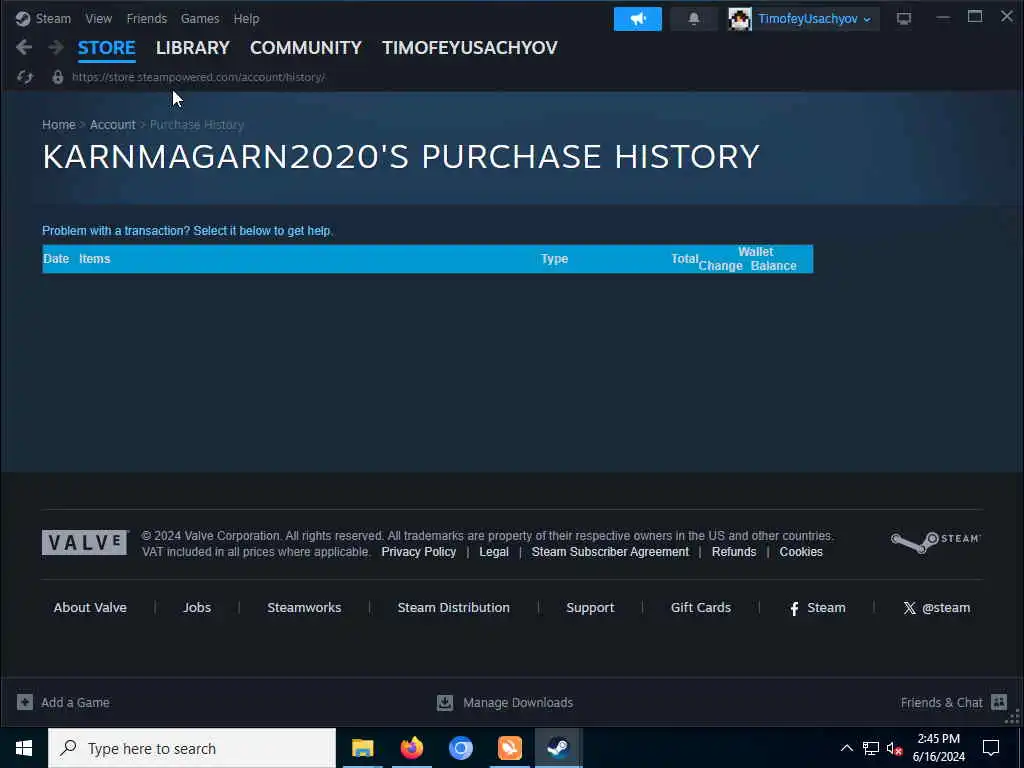The width and height of the screenshot is (1024, 768).
Task: Open Manage Downloads
Action: pos(505,703)
